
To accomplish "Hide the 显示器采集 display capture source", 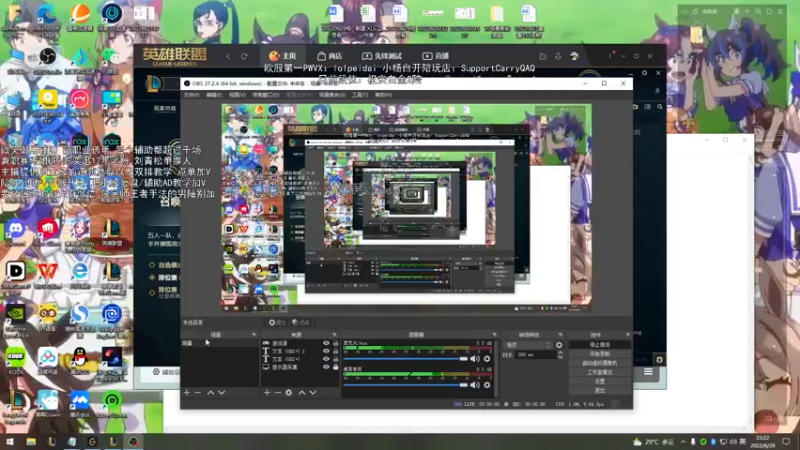I will pos(326,367).
